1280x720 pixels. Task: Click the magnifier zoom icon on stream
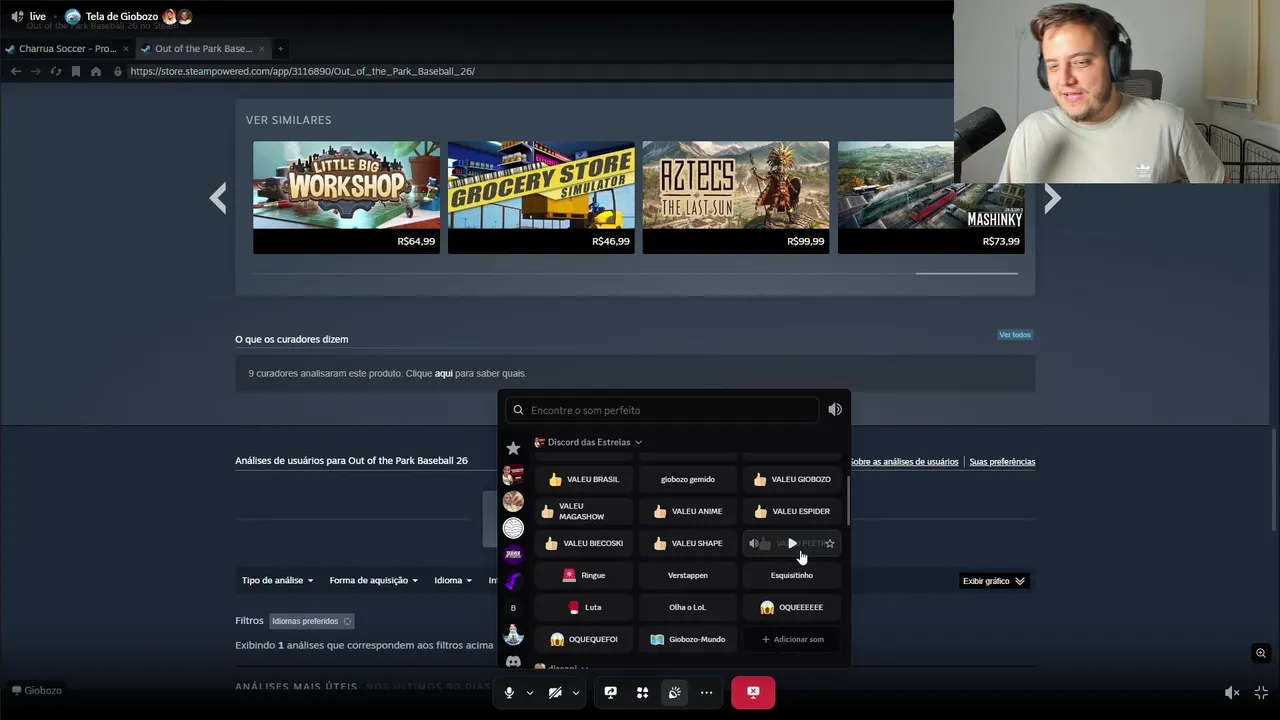coord(1261,653)
